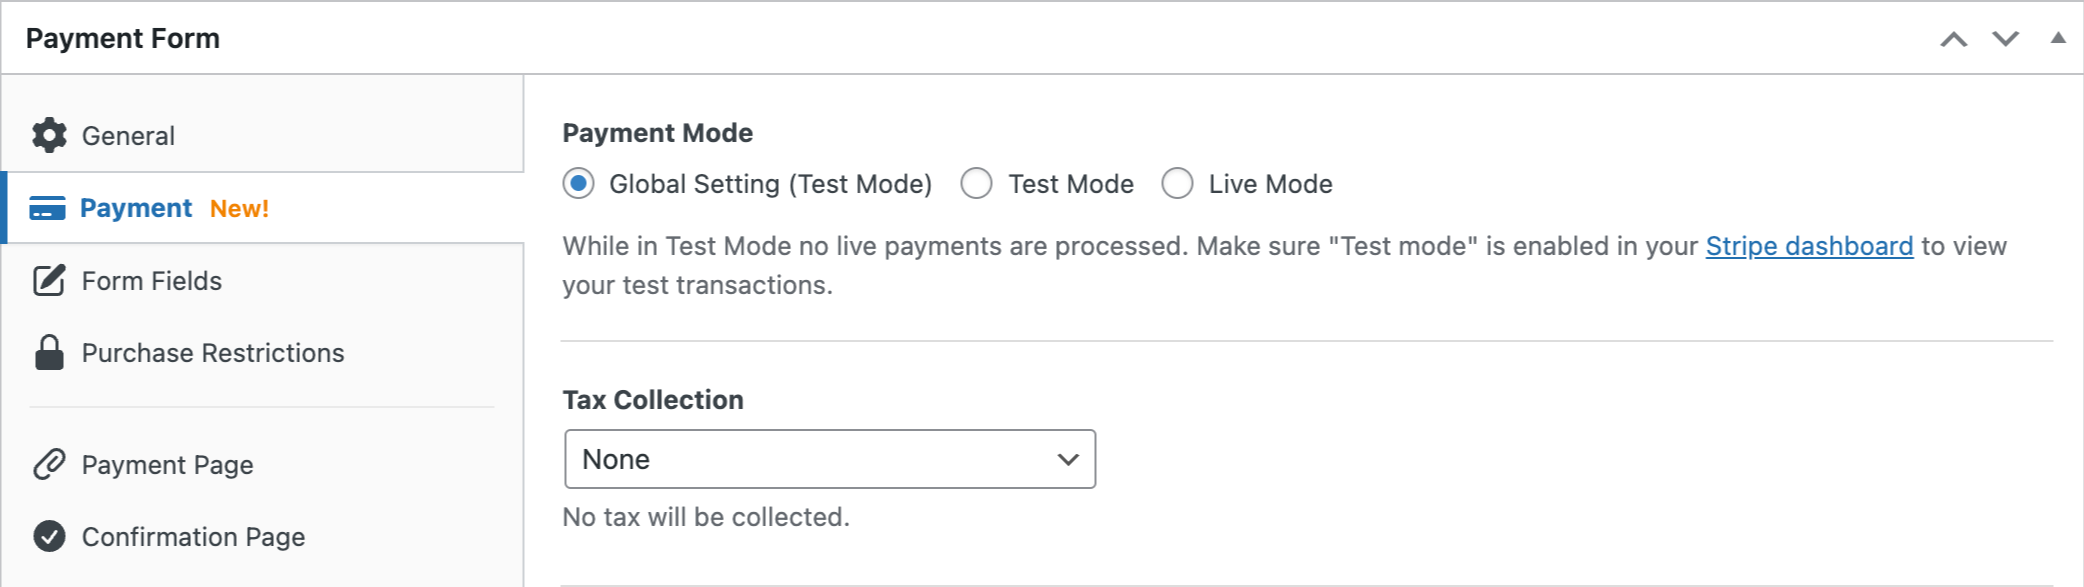Click the Payment credit card icon

47,208
